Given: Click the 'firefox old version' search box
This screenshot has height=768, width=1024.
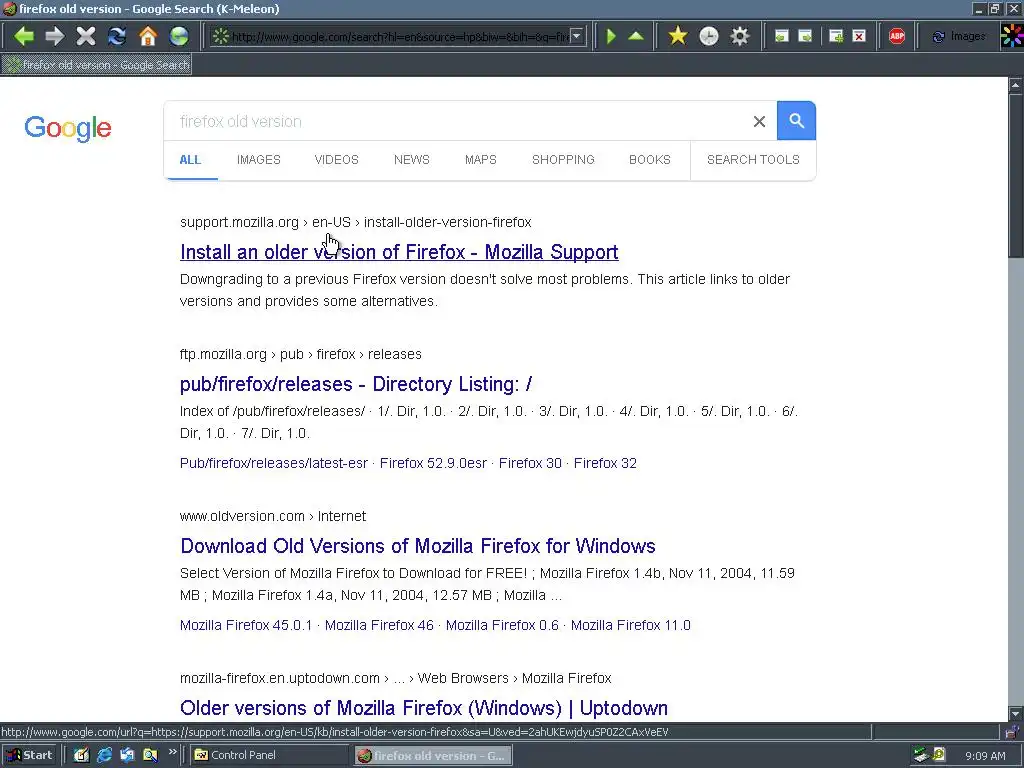Looking at the screenshot, I should click(x=457, y=121).
